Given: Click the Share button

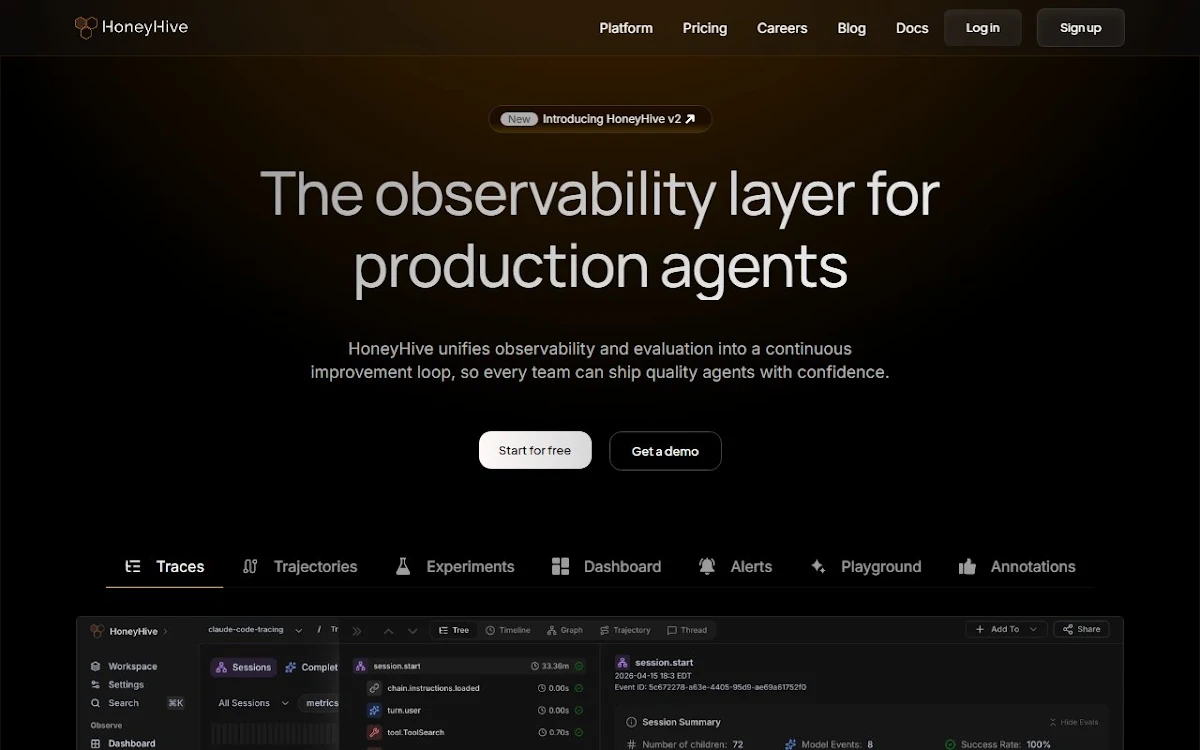Looking at the screenshot, I should coord(1081,629).
